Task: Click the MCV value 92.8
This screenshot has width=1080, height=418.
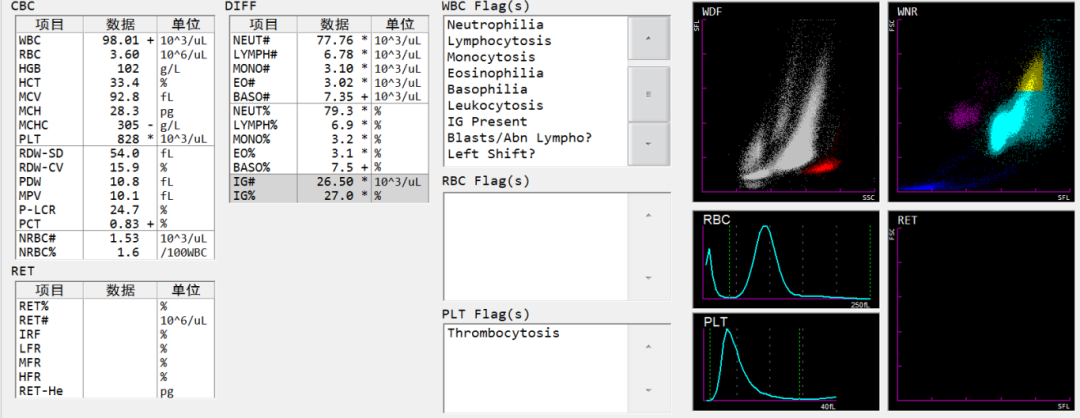Action: tap(127, 96)
